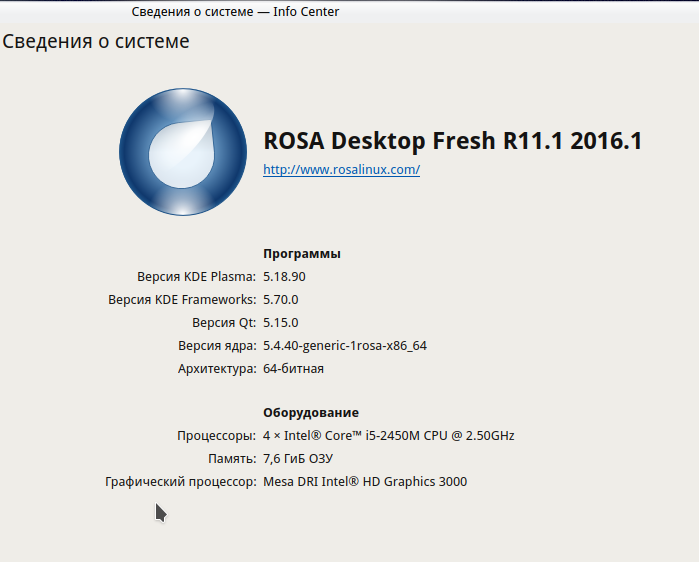Screen dimensions: 699x562
Task: Select the Frameworks version value 5.70.0
Action: pyautogui.click(x=281, y=299)
